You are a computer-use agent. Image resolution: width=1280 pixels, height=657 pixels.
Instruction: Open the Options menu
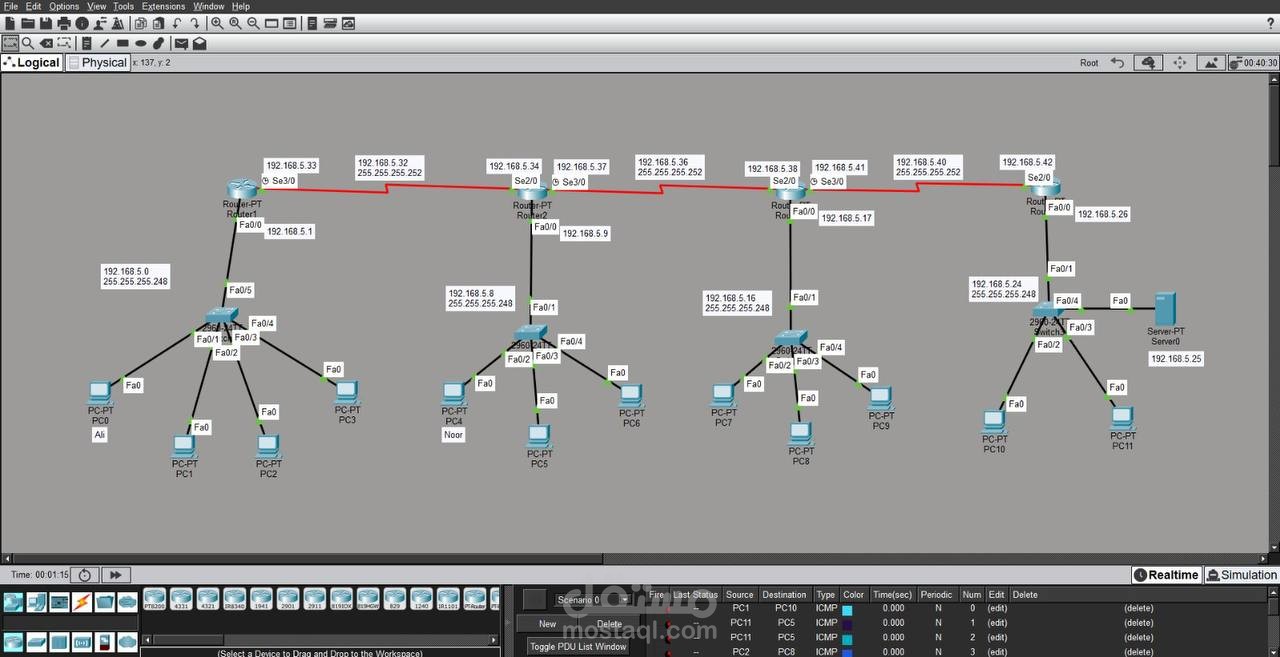coord(62,6)
